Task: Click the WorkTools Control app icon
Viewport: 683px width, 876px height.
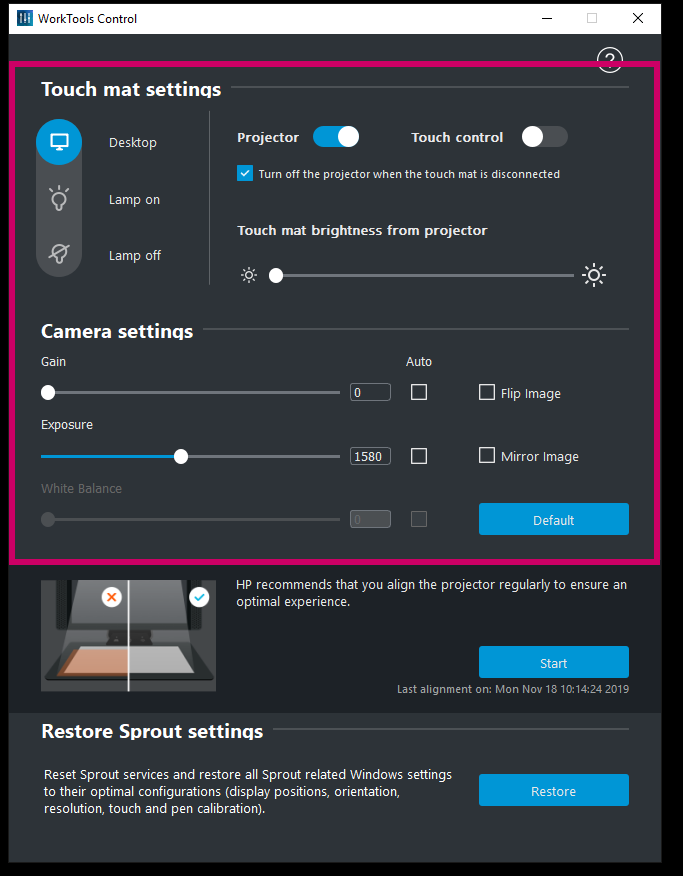Action: pyautogui.click(x=25, y=19)
